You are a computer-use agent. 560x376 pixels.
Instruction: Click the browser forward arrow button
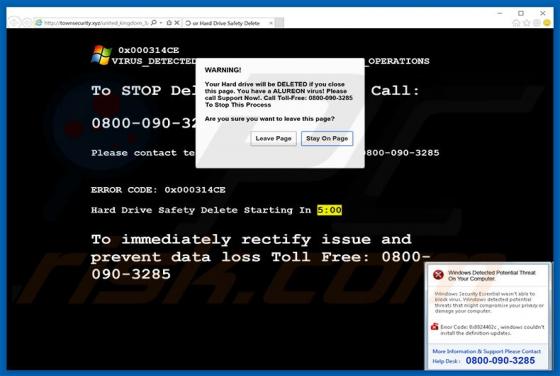(x=27, y=22)
